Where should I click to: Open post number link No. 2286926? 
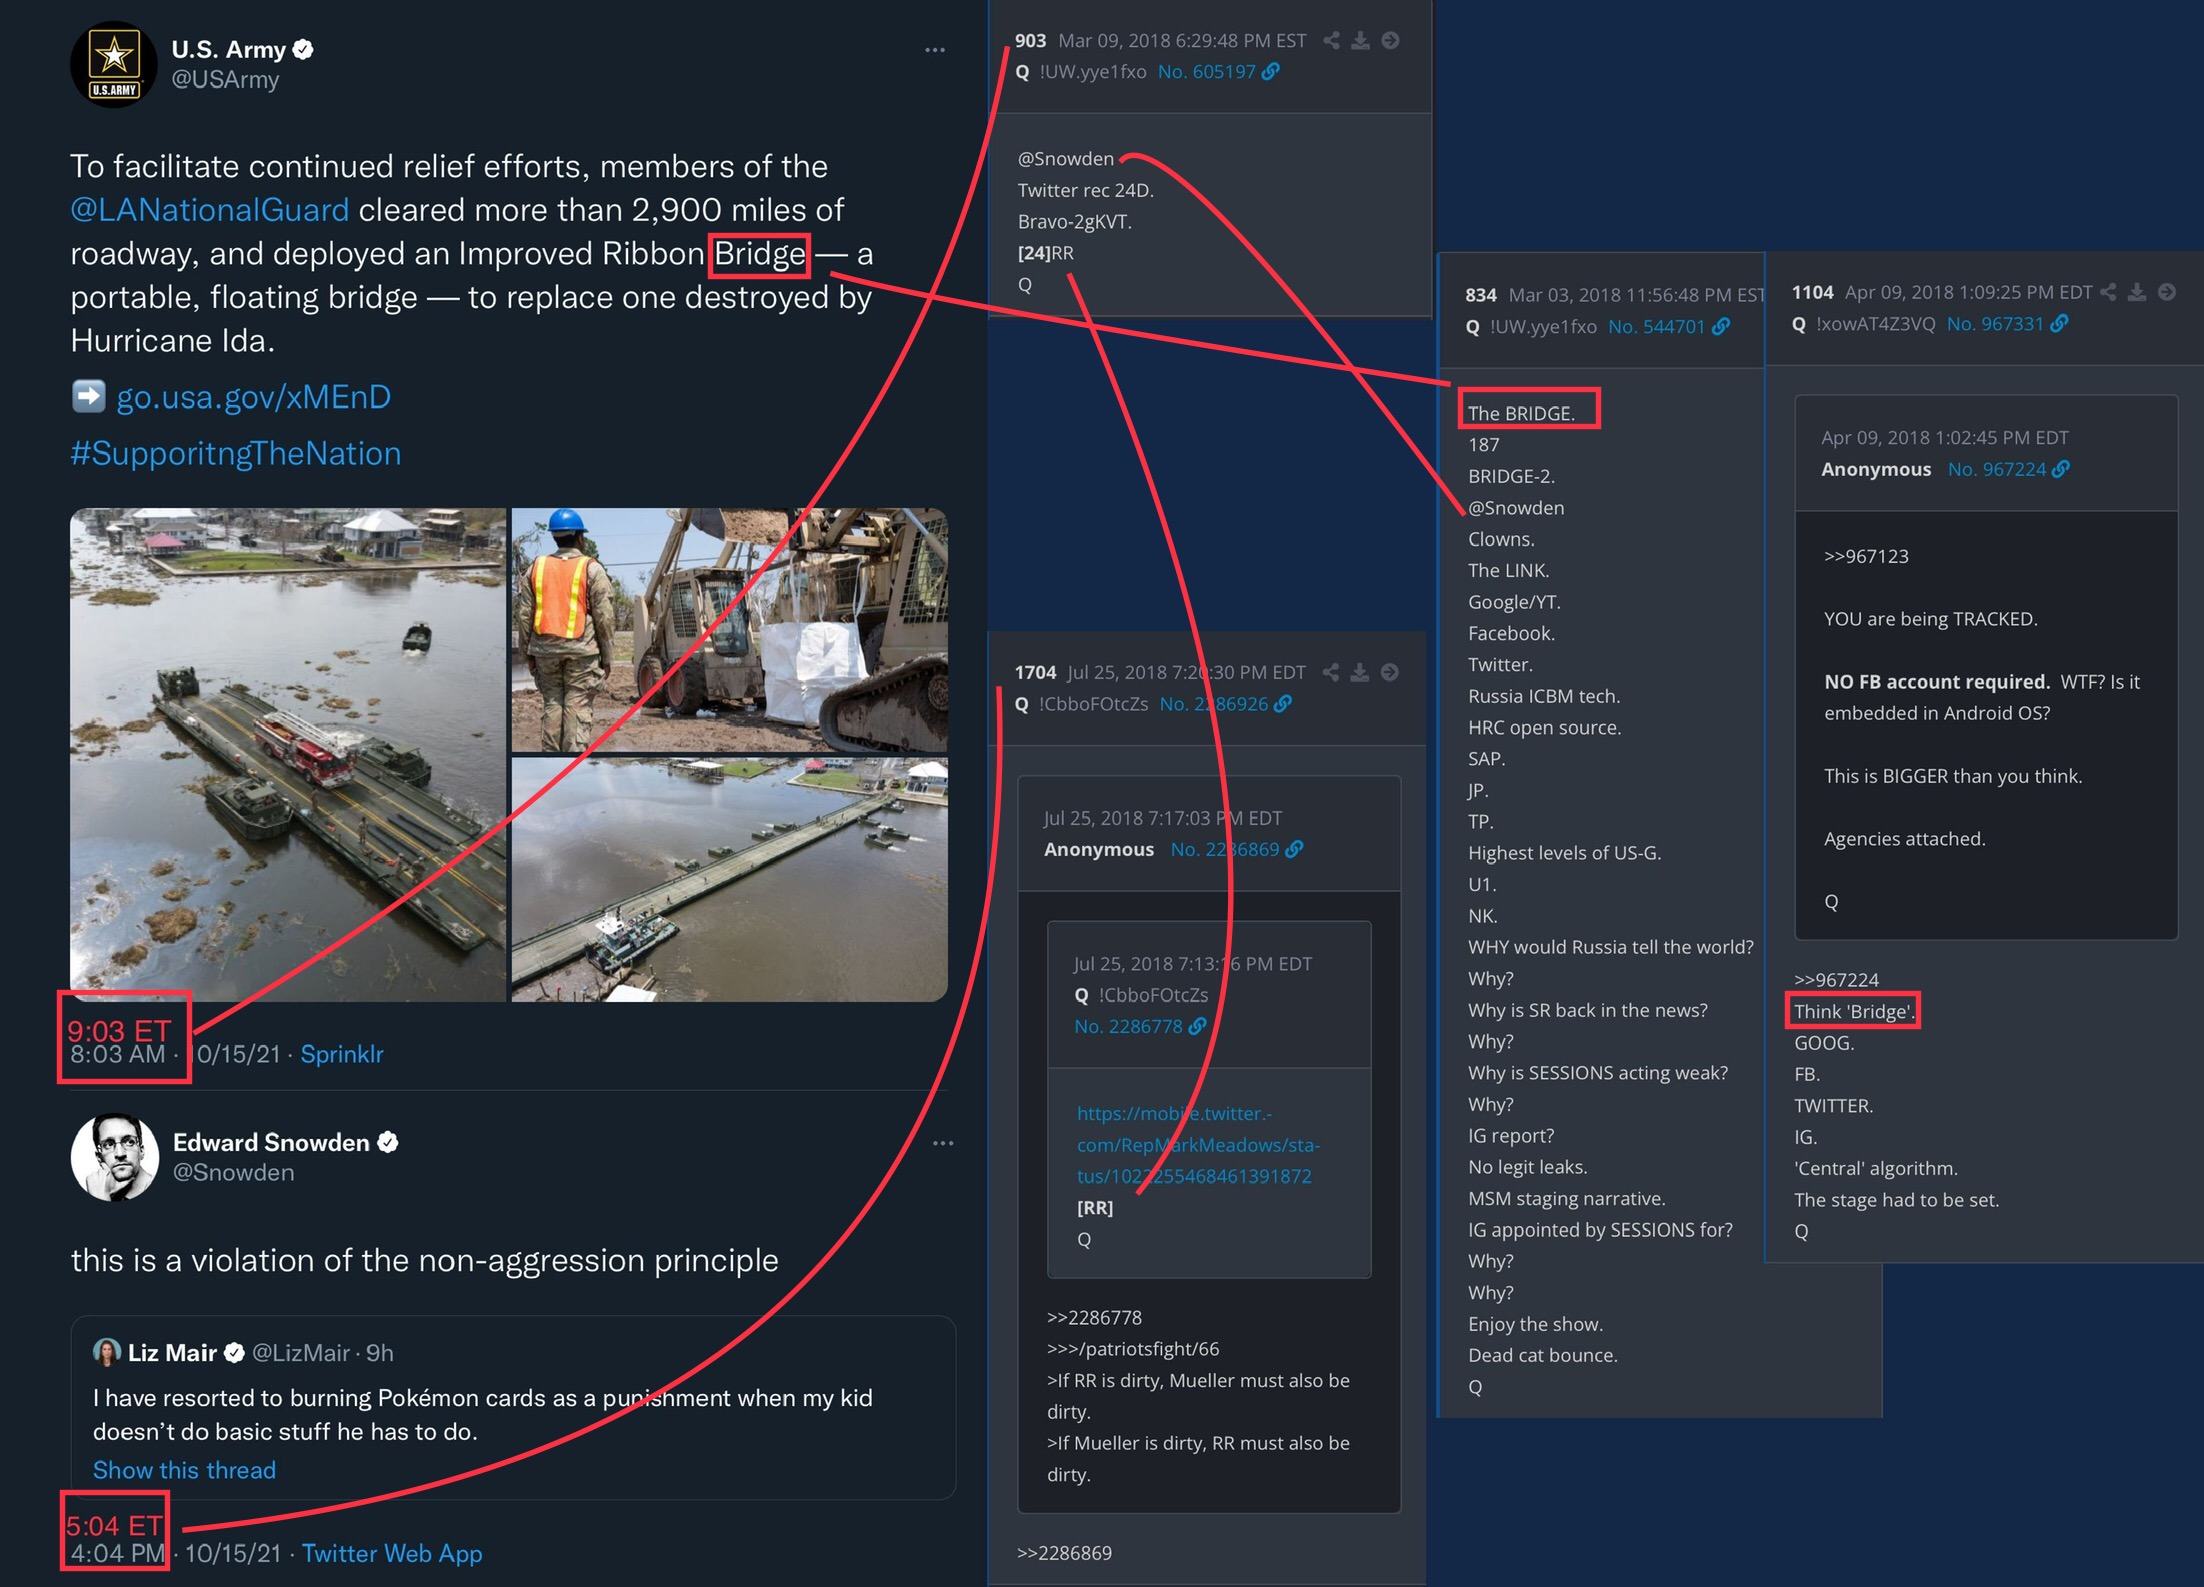1214,704
